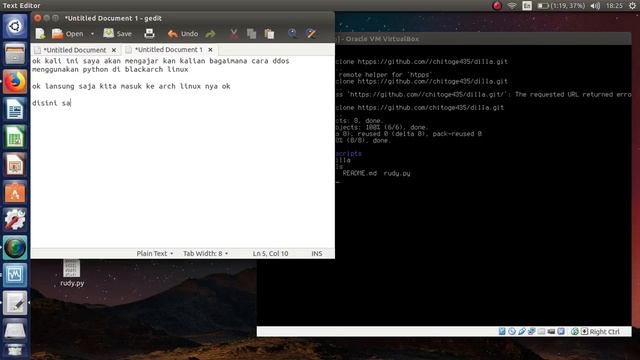Open the Tab Width: 8 dropdown
This screenshot has width=640, height=360.
(x=205, y=253)
